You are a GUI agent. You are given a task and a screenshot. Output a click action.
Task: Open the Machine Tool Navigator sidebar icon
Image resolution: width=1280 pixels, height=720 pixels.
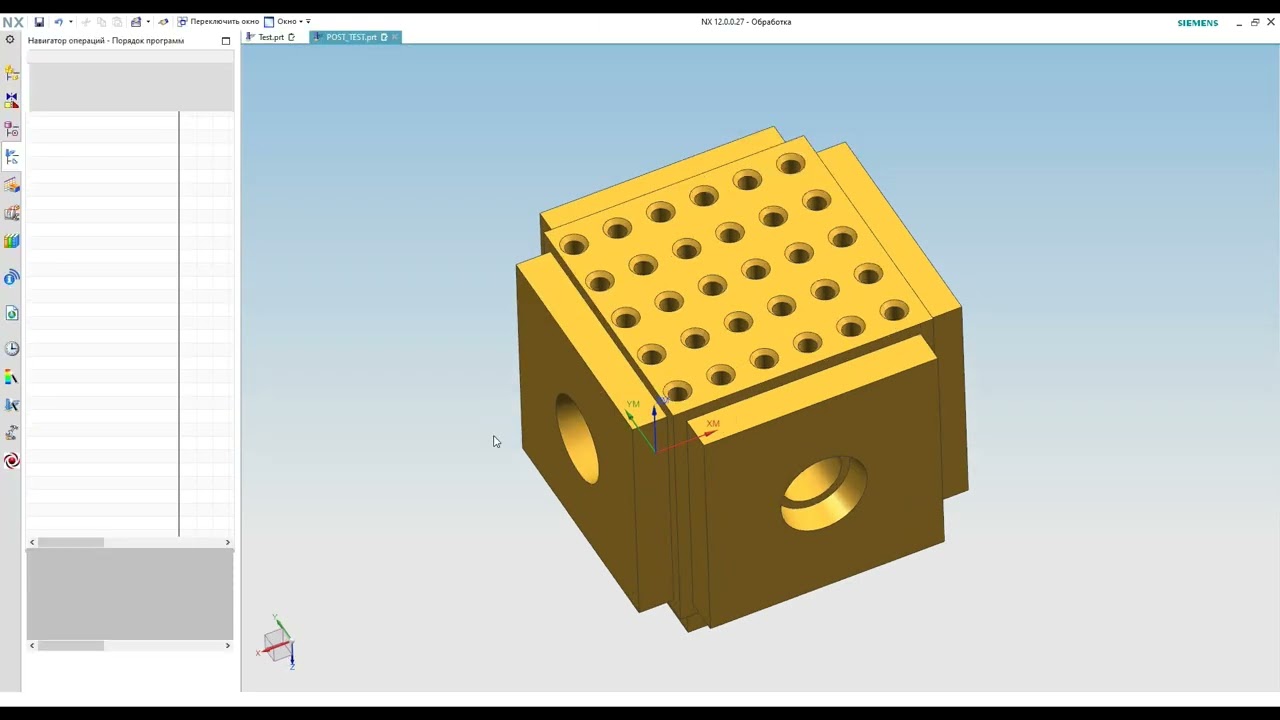pyautogui.click(x=12, y=213)
